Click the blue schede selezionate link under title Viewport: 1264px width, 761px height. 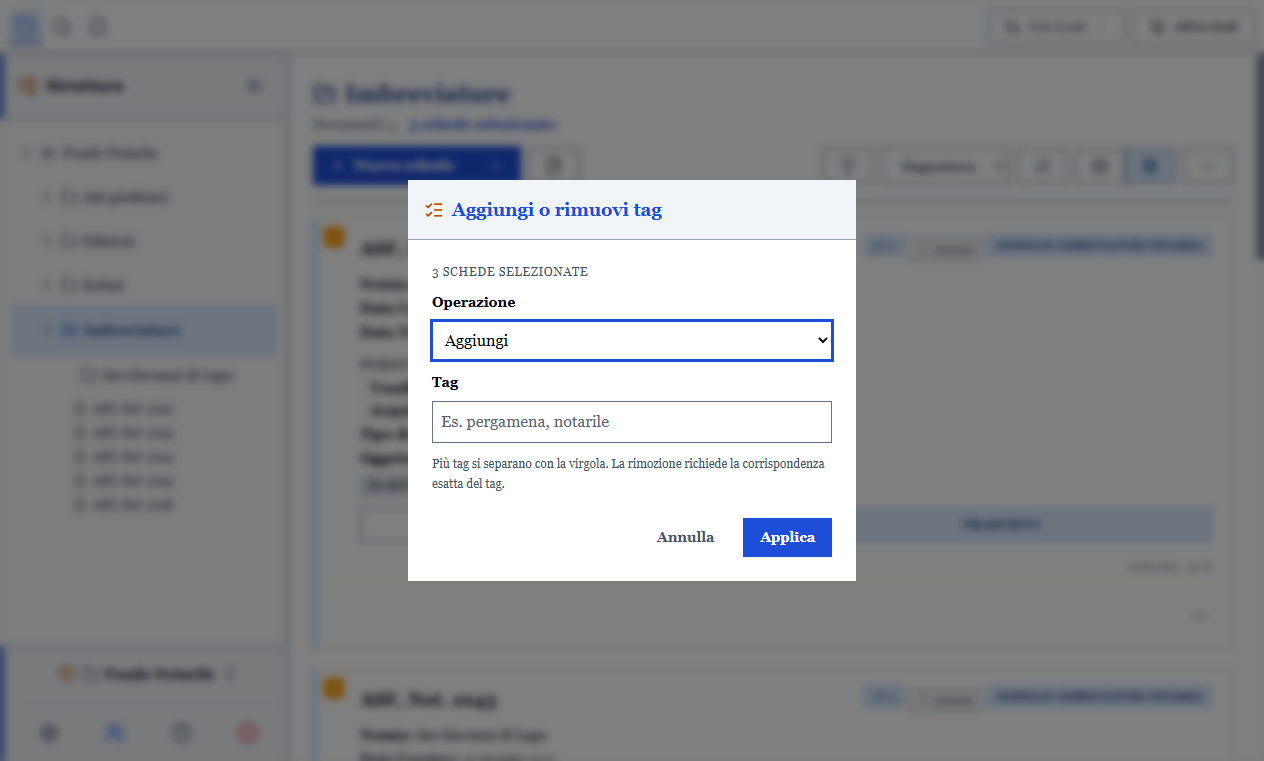tap(482, 125)
